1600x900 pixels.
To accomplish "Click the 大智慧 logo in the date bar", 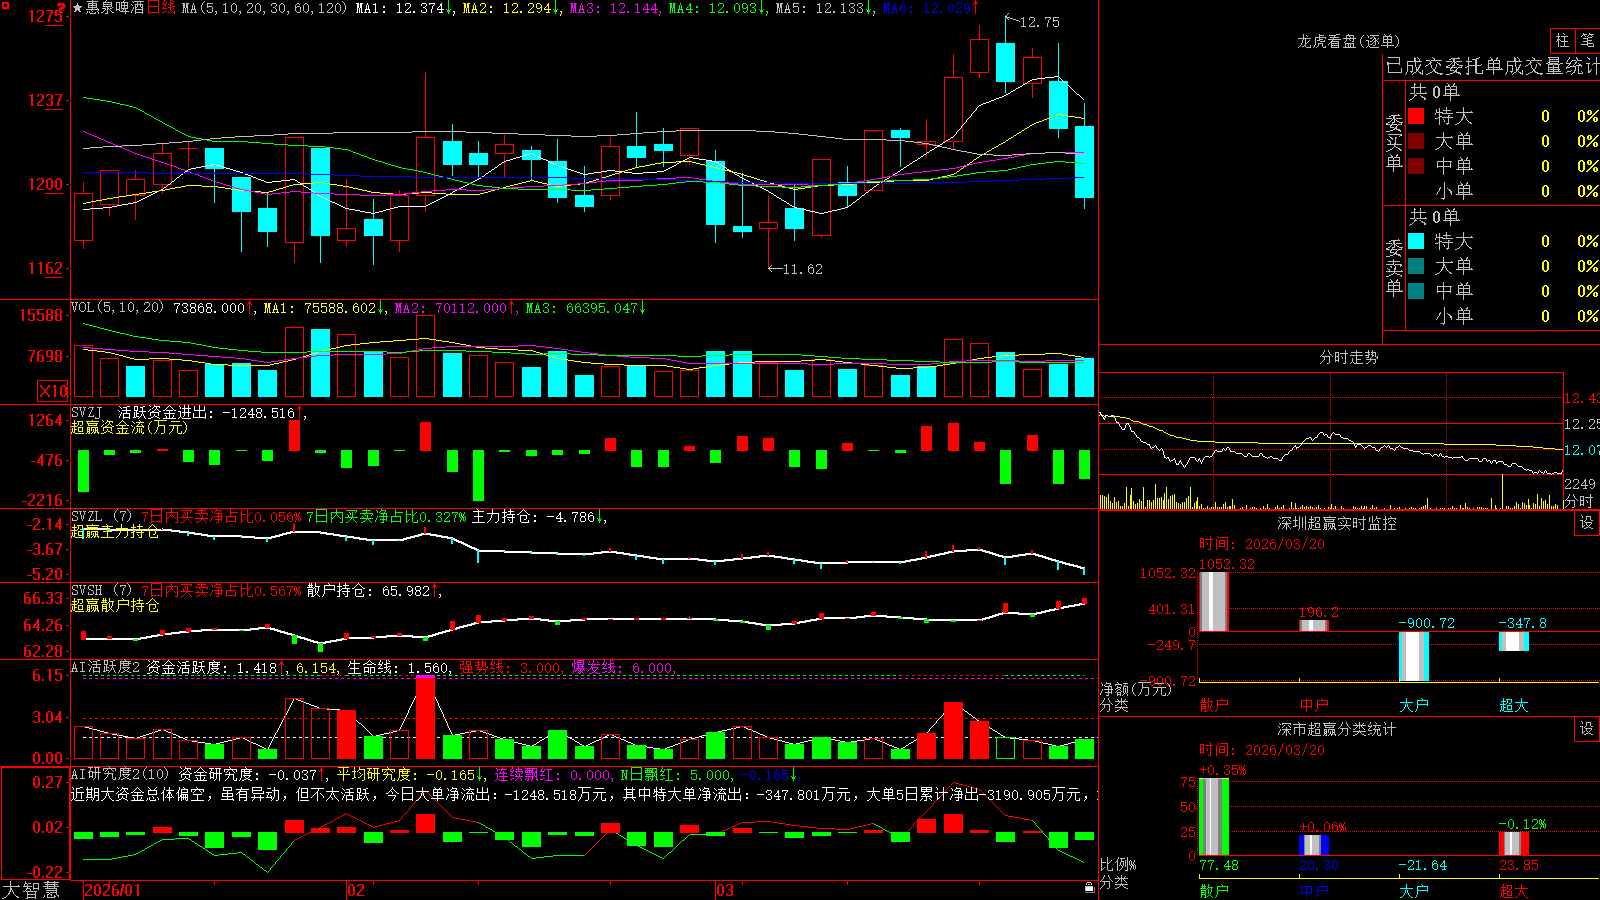I will [x=31, y=889].
